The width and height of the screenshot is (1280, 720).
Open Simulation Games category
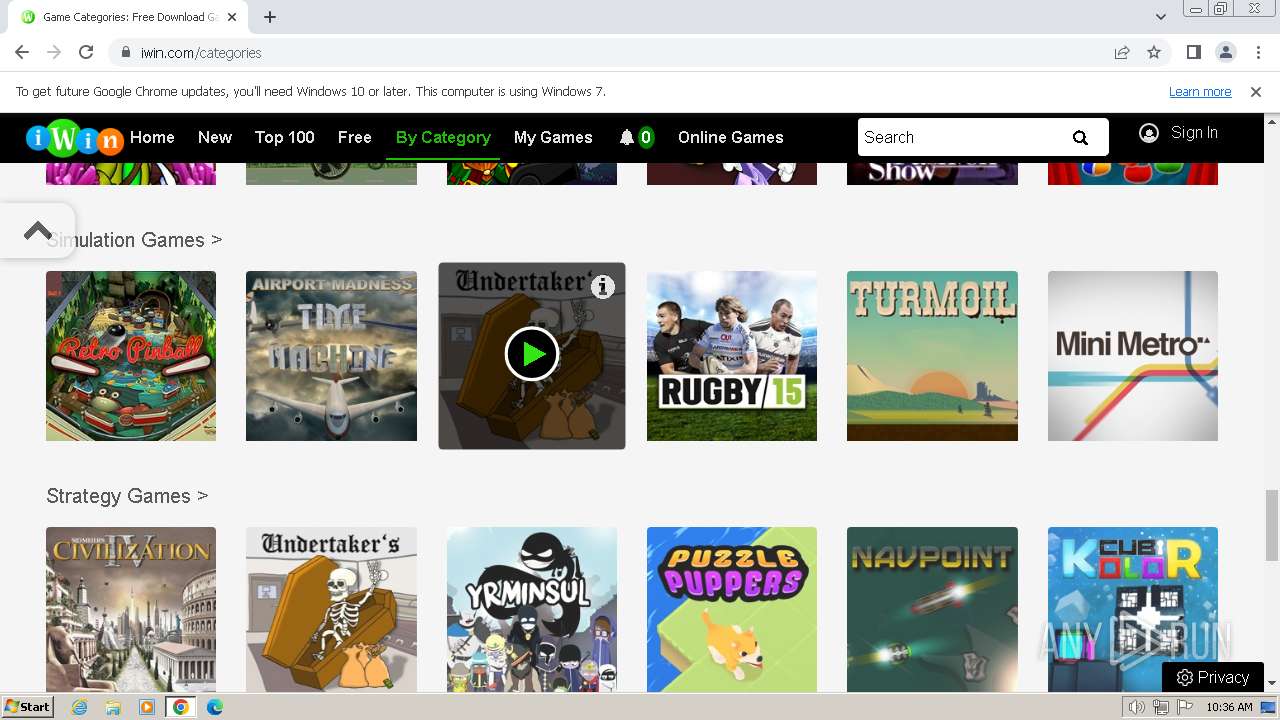tap(134, 240)
